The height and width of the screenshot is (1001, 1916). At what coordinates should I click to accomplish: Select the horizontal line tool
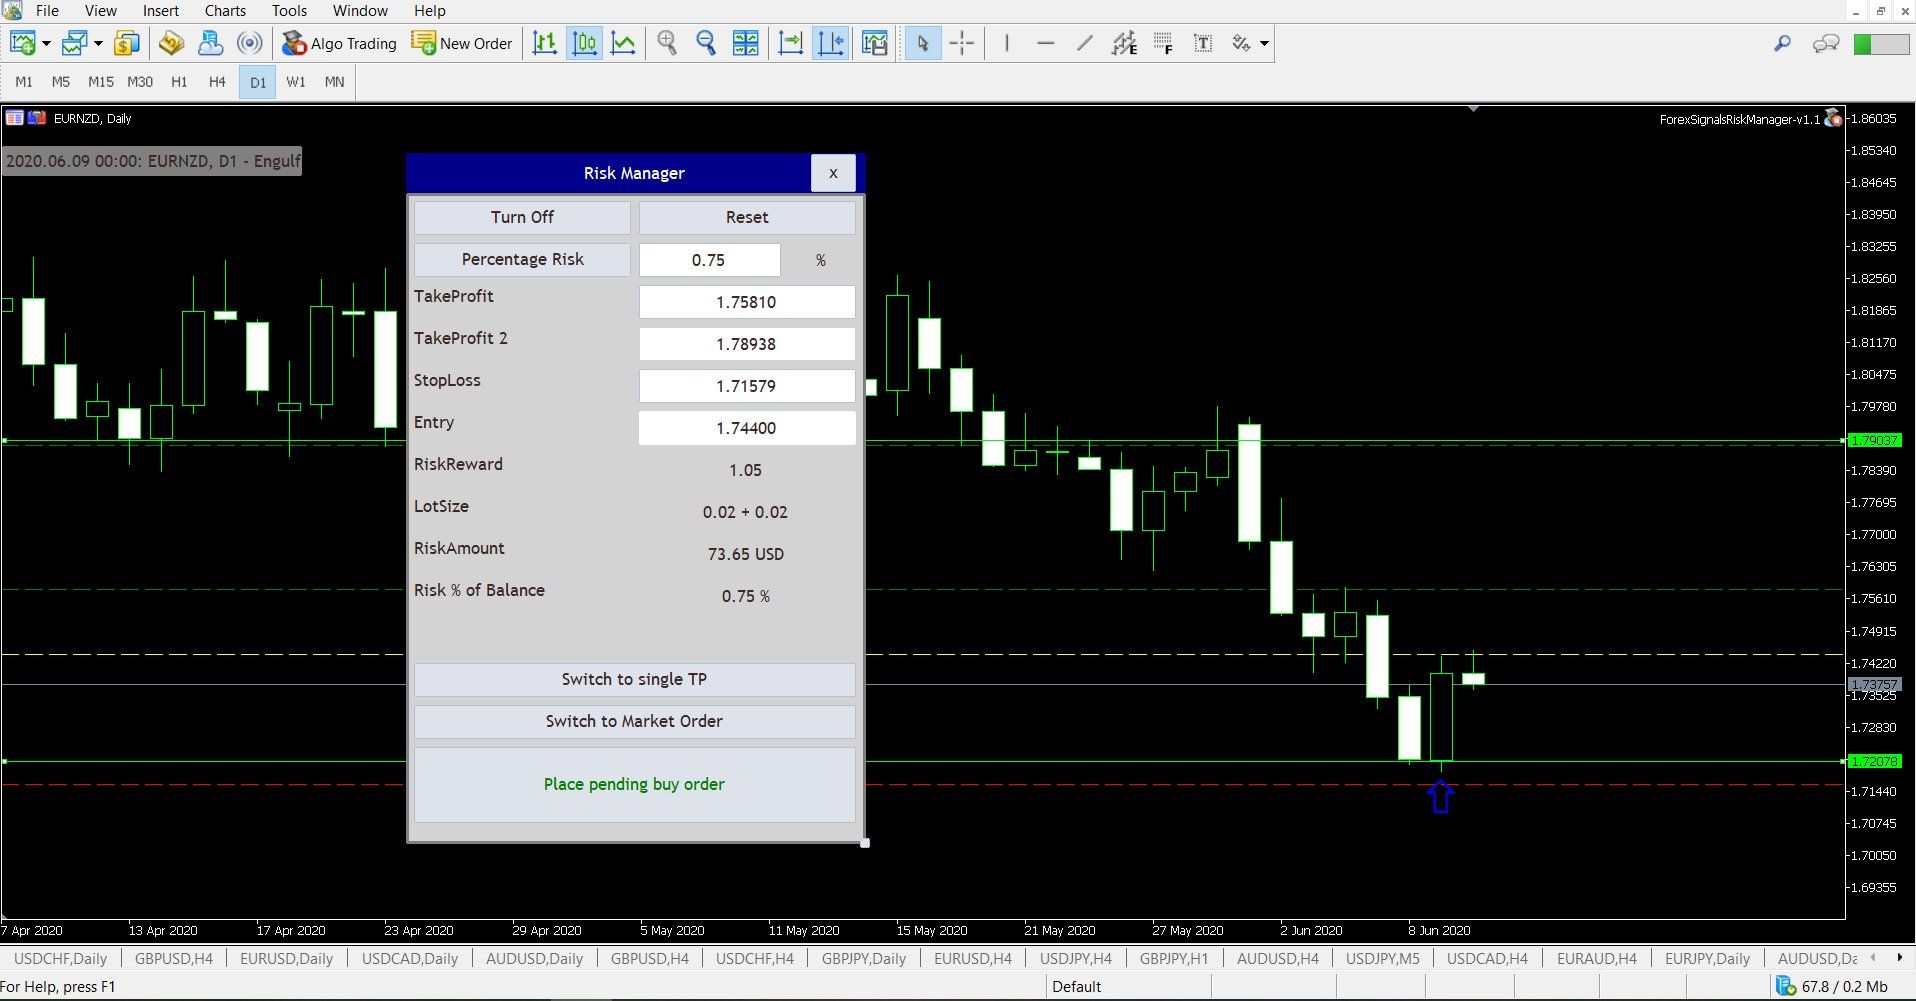[1046, 43]
